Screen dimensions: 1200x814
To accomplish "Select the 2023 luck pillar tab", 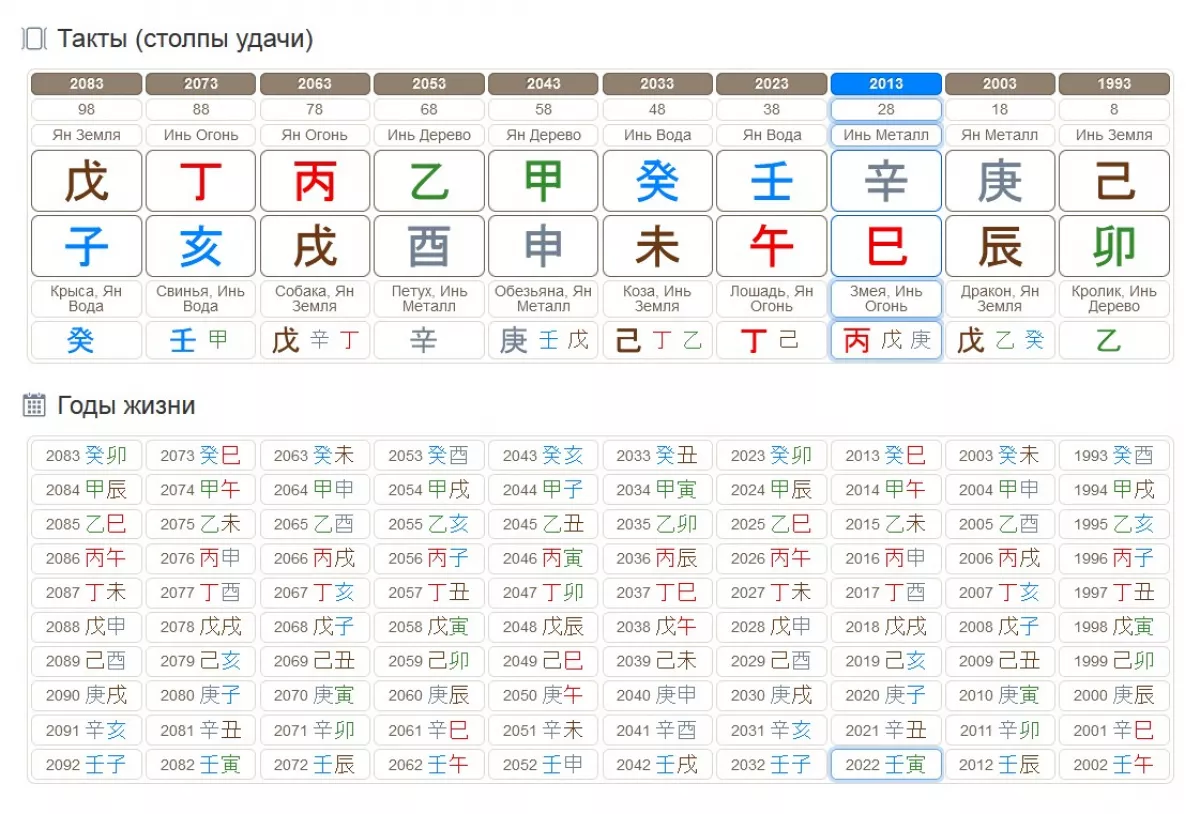I will click(x=771, y=84).
